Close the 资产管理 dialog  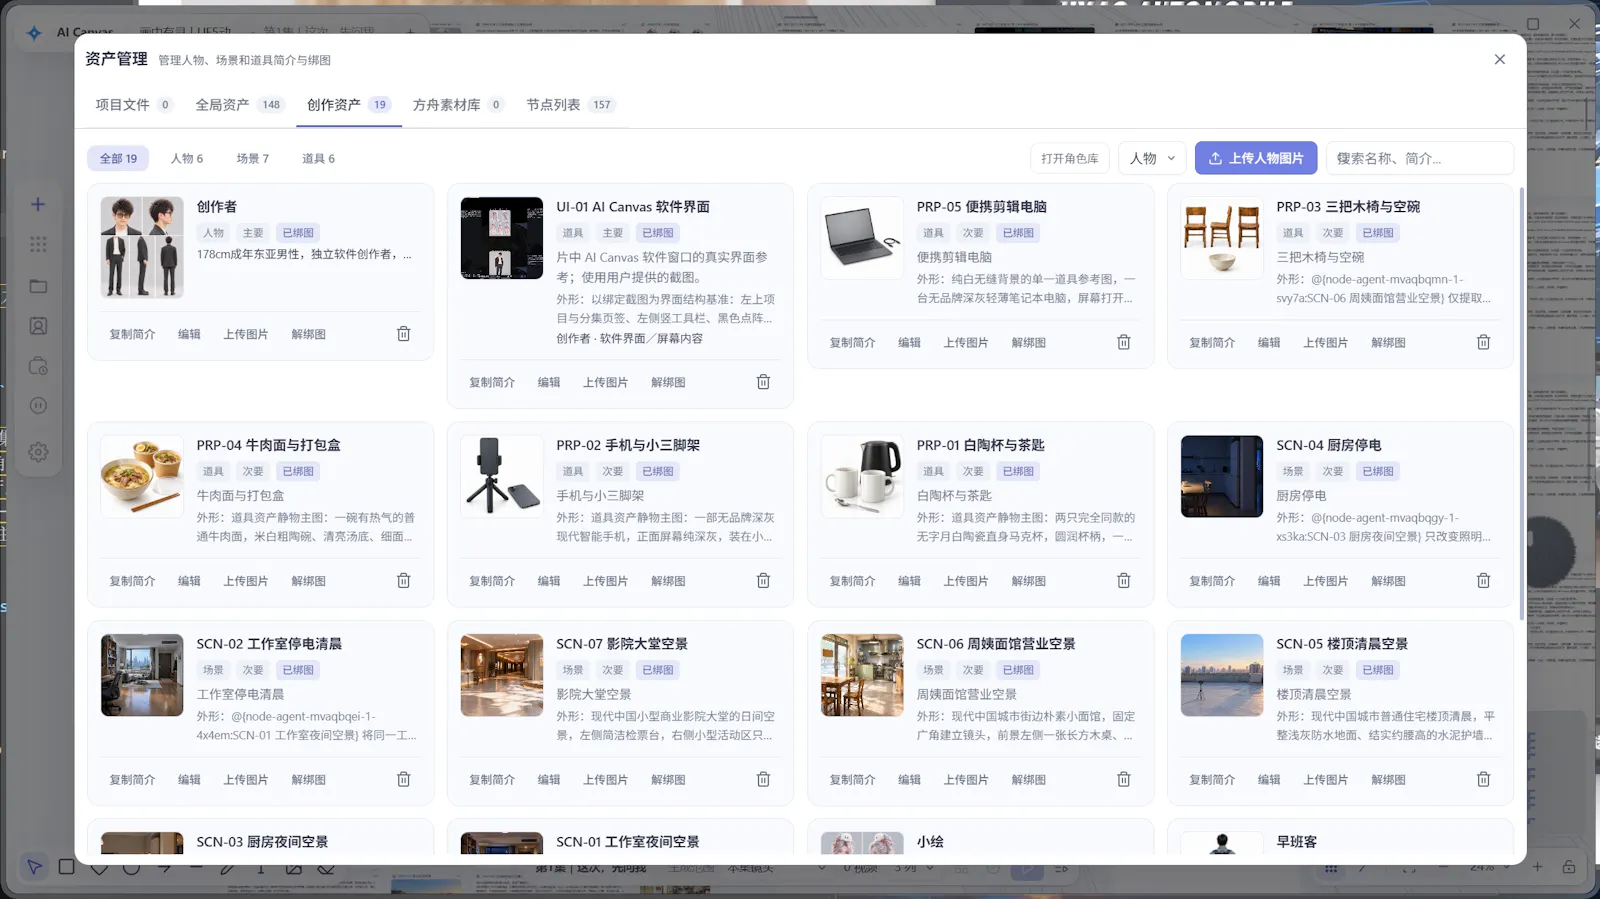click(1500, 59)
